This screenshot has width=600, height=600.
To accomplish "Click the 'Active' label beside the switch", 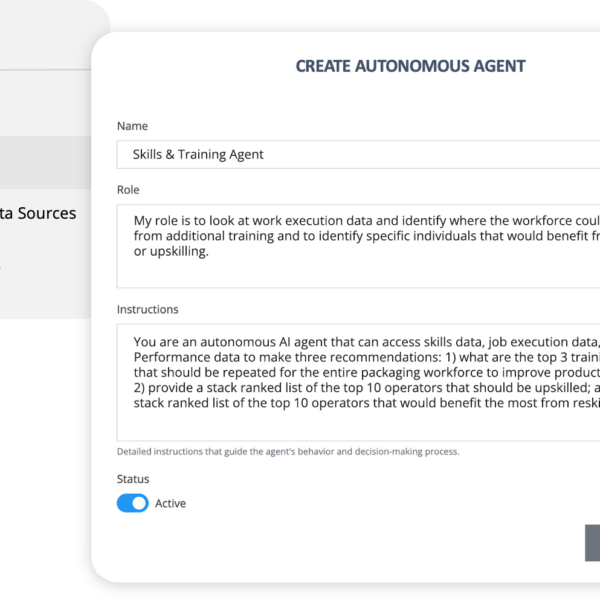I will [170, 503].
